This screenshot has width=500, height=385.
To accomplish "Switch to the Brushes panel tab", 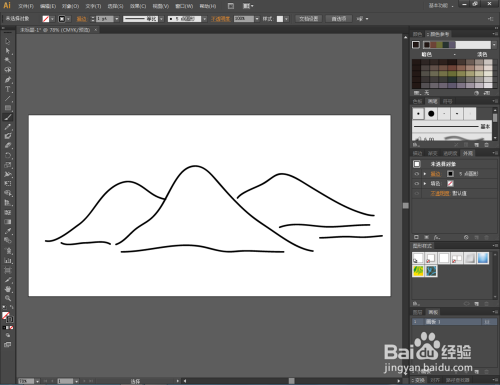I will click(x=433, y=101).
